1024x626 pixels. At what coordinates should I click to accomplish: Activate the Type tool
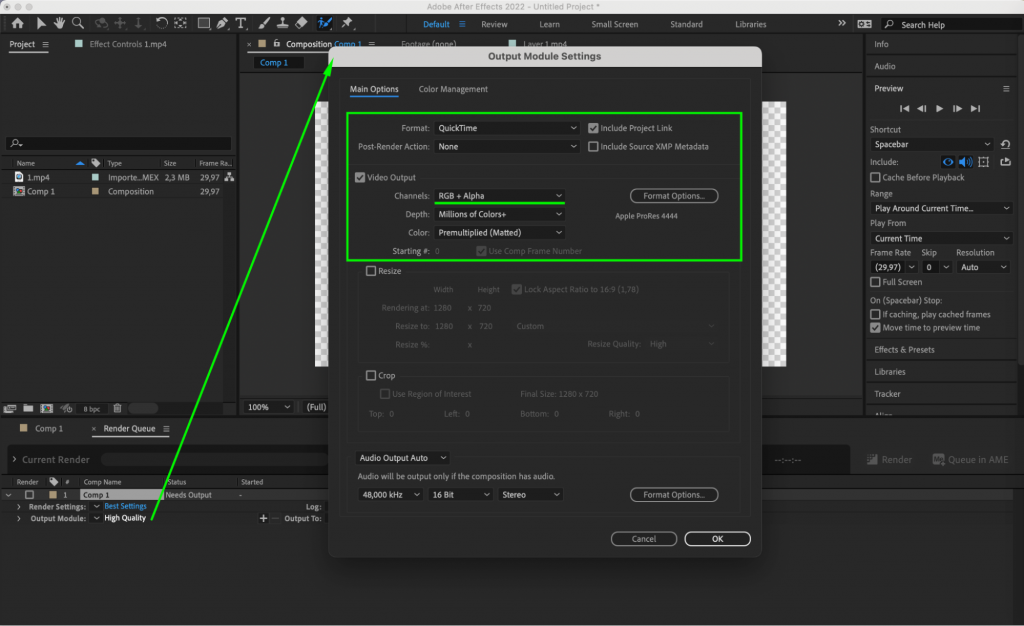(241, 21)
